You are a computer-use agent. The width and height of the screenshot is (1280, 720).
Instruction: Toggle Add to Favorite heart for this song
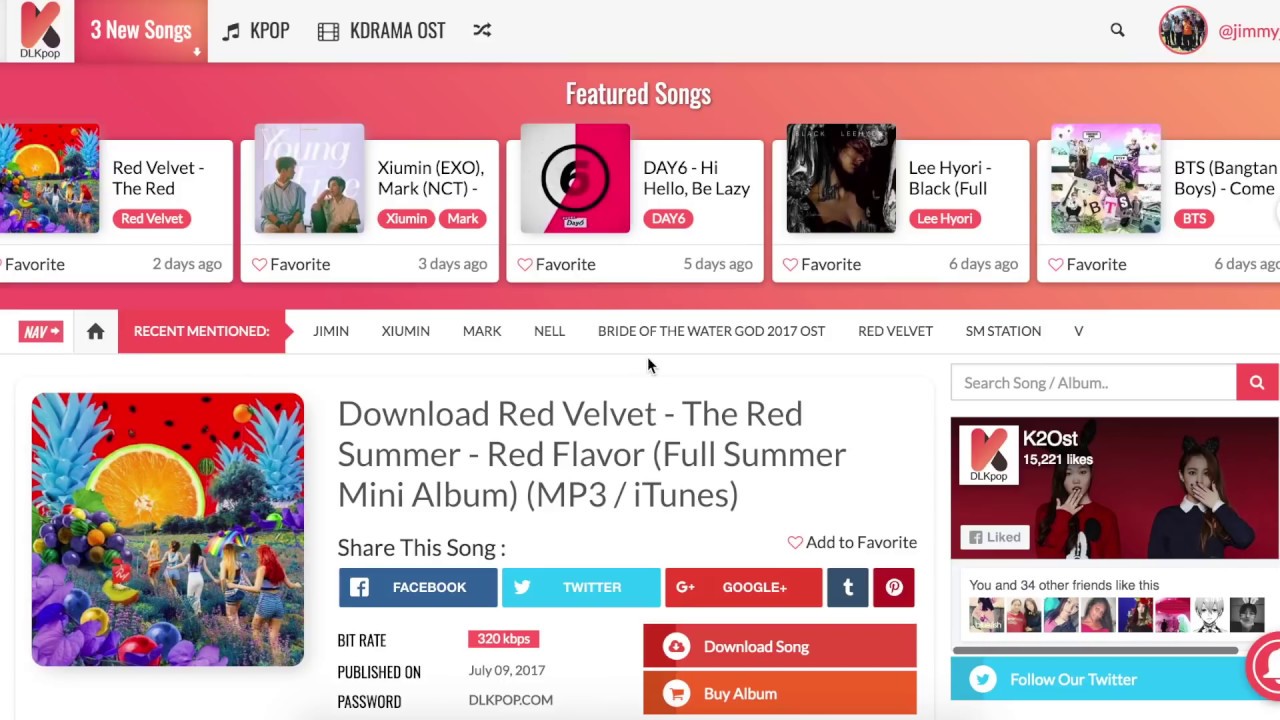[x=852, y=542]
